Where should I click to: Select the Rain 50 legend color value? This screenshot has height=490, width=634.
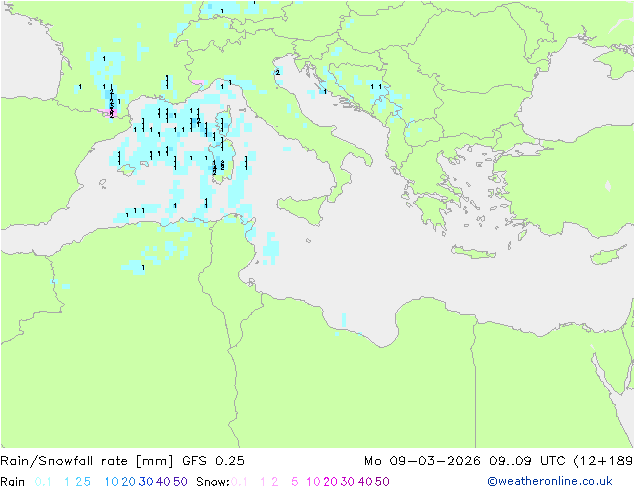(180, 482)
